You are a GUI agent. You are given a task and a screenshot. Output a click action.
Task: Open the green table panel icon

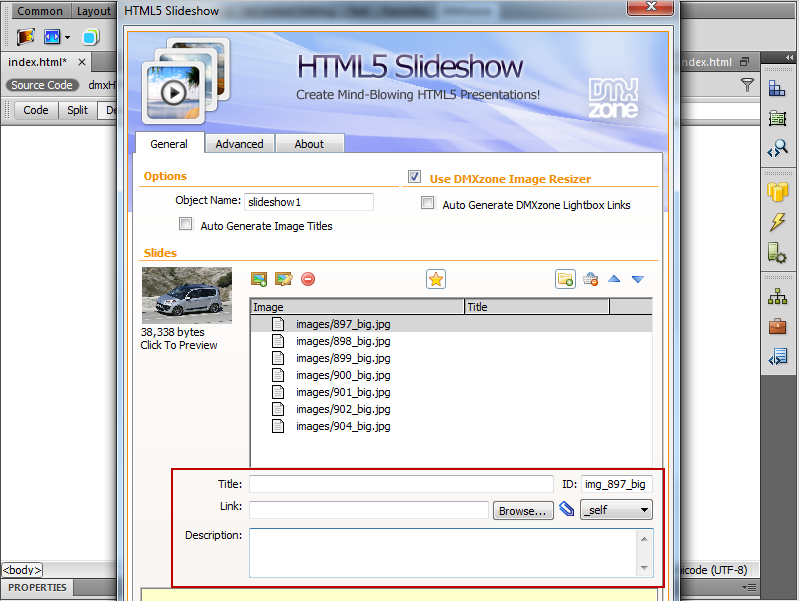point(777,119)
